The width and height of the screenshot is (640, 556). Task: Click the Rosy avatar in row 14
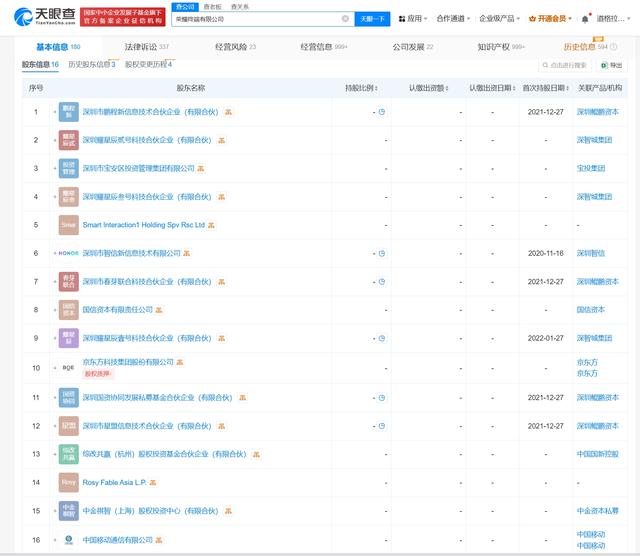click(69, 483)
